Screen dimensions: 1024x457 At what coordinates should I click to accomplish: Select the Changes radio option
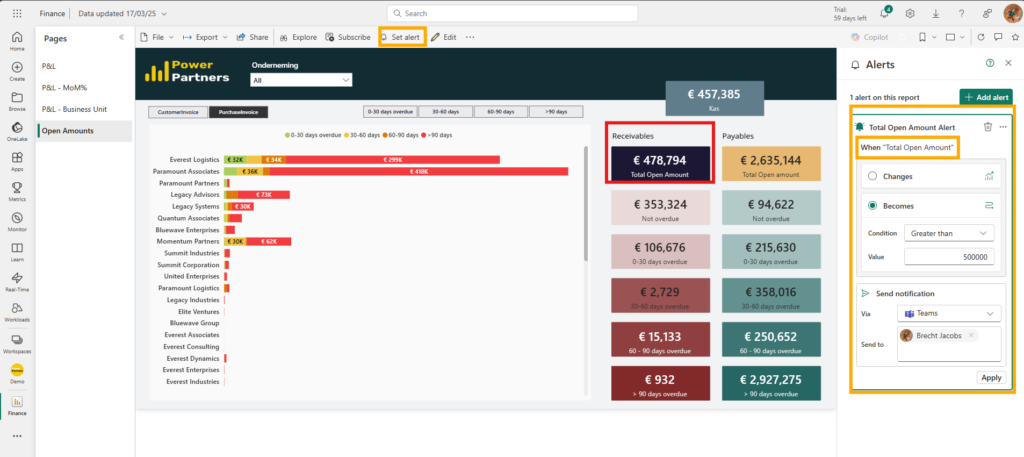[x=872, y=176]
